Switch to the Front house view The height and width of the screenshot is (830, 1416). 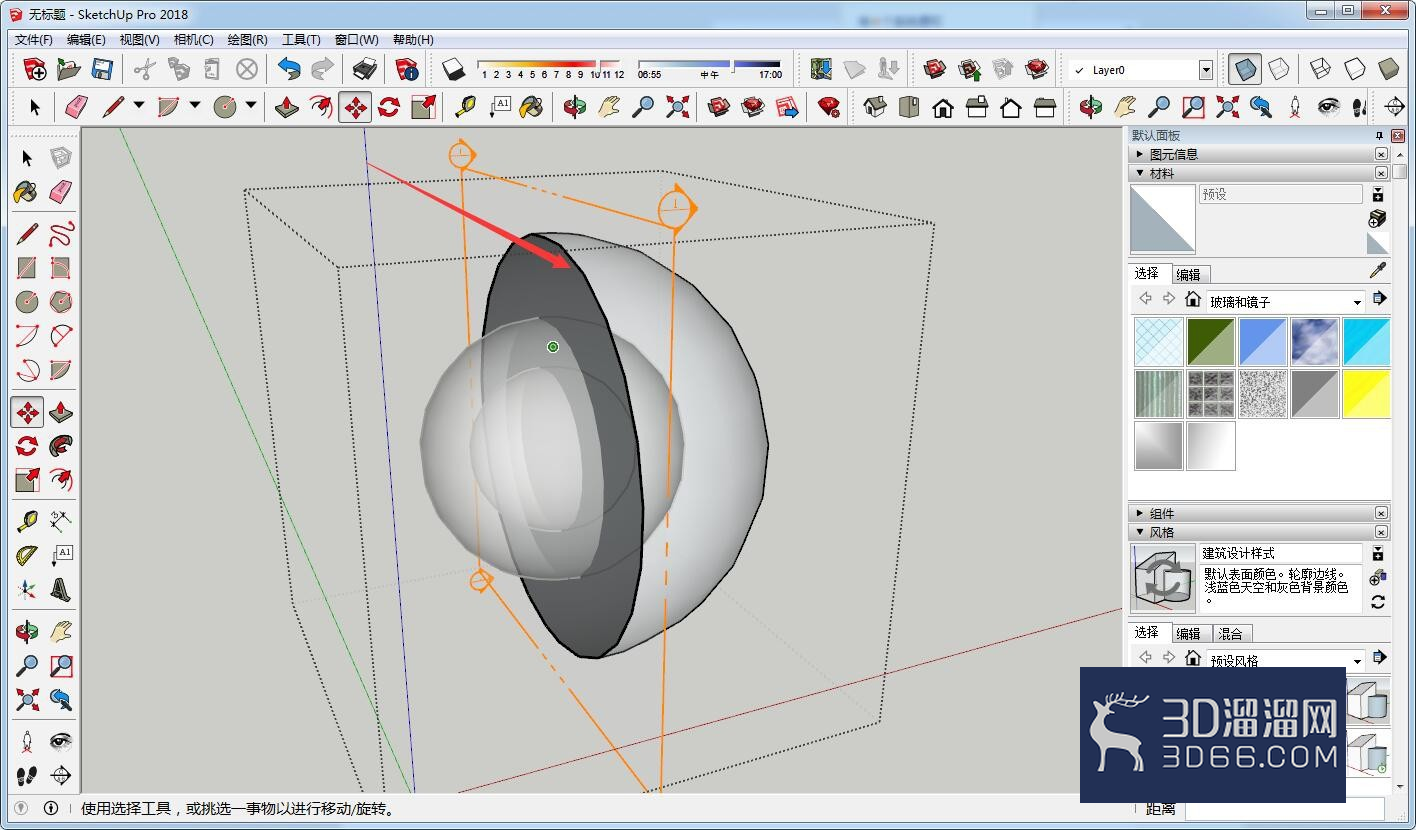(943, 107)
